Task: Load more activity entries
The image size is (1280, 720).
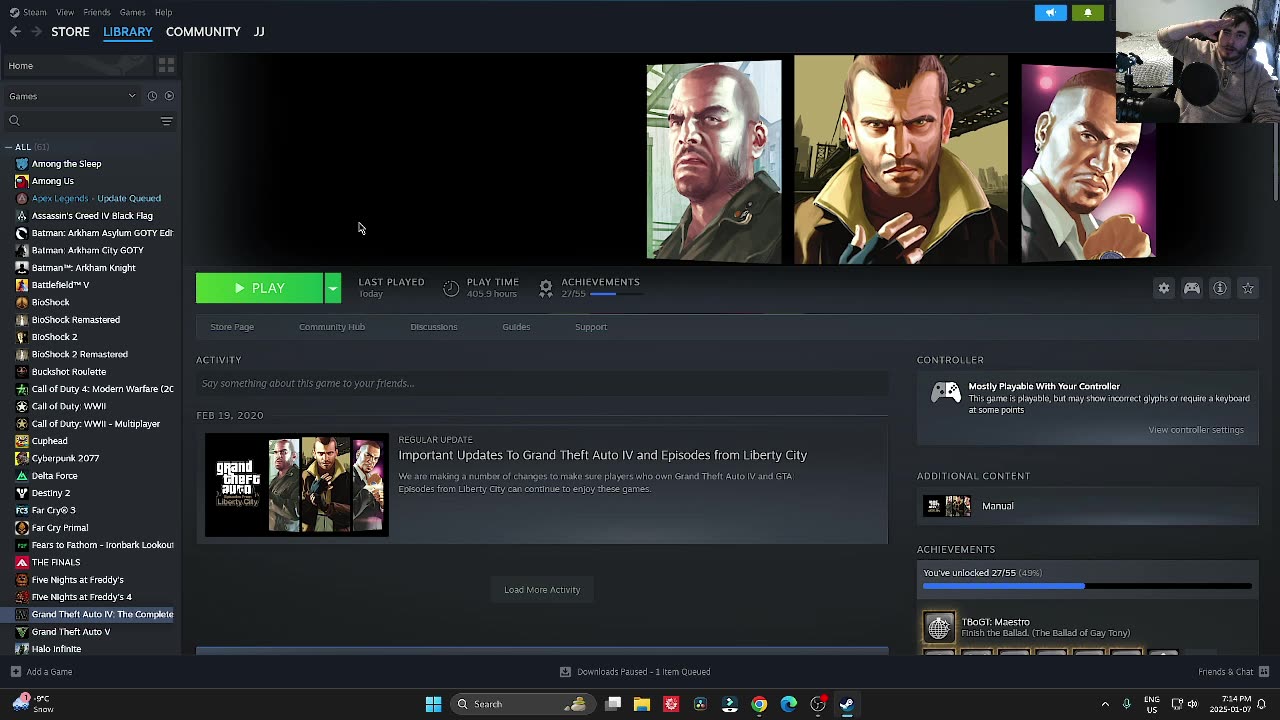Action: point(542,590)
